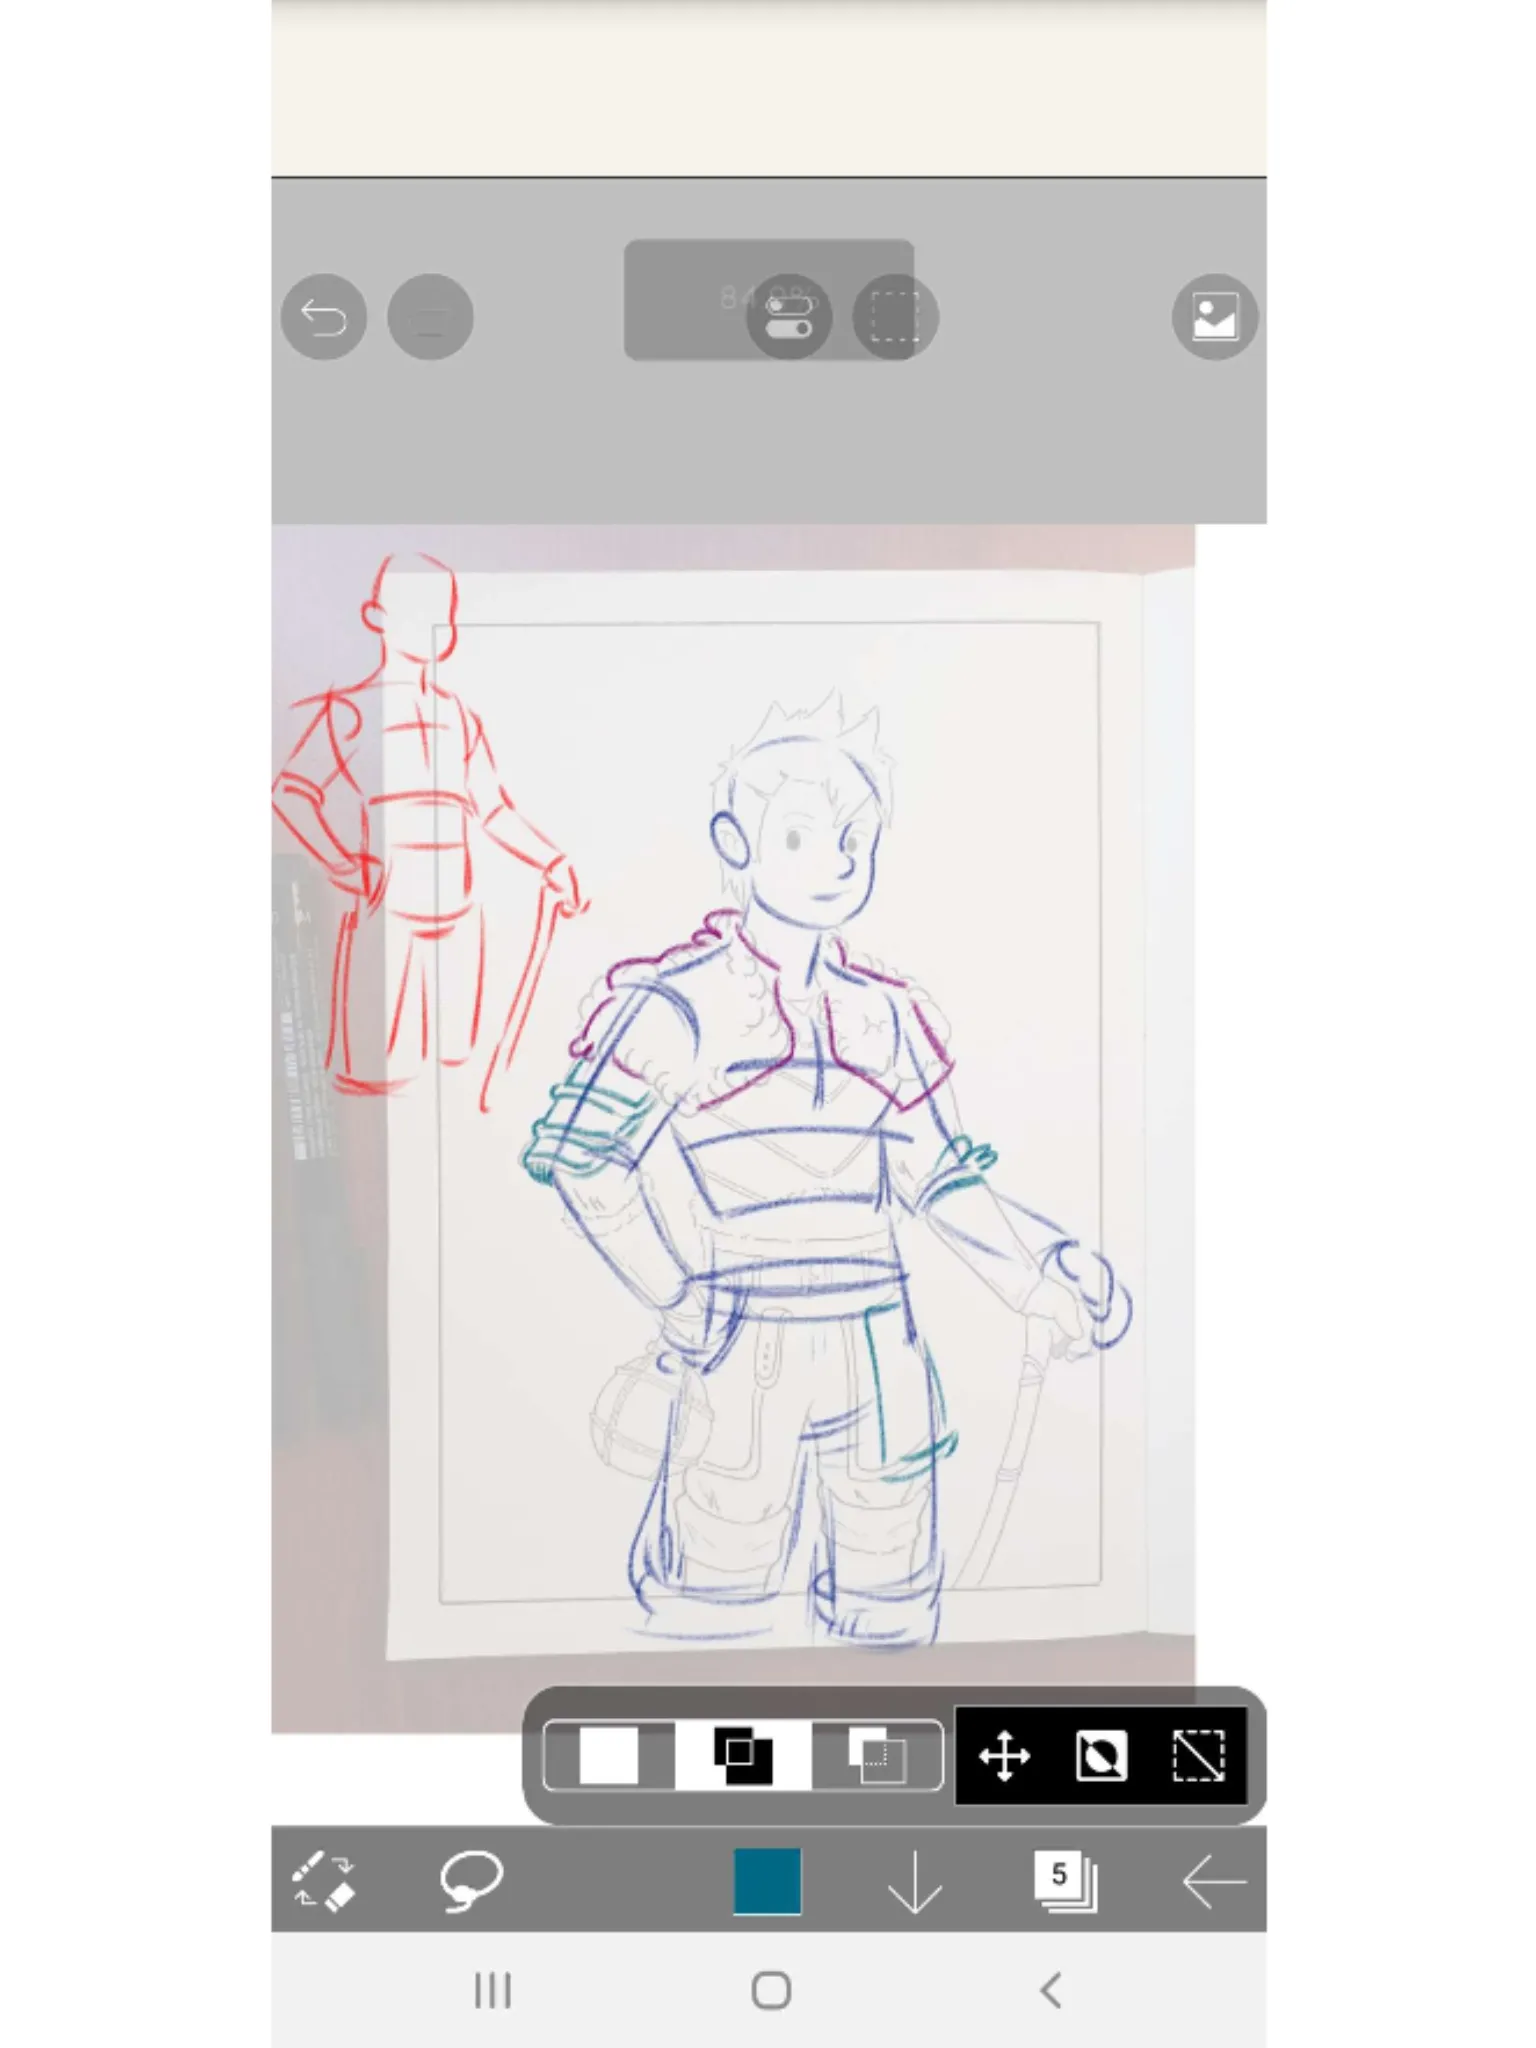
Task: Open the lasso tool selector
Action: tap(471, 1881)
